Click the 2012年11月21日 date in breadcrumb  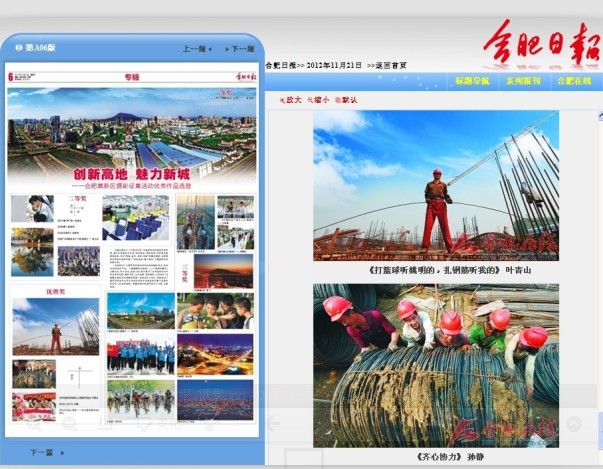tap(336, 64)
